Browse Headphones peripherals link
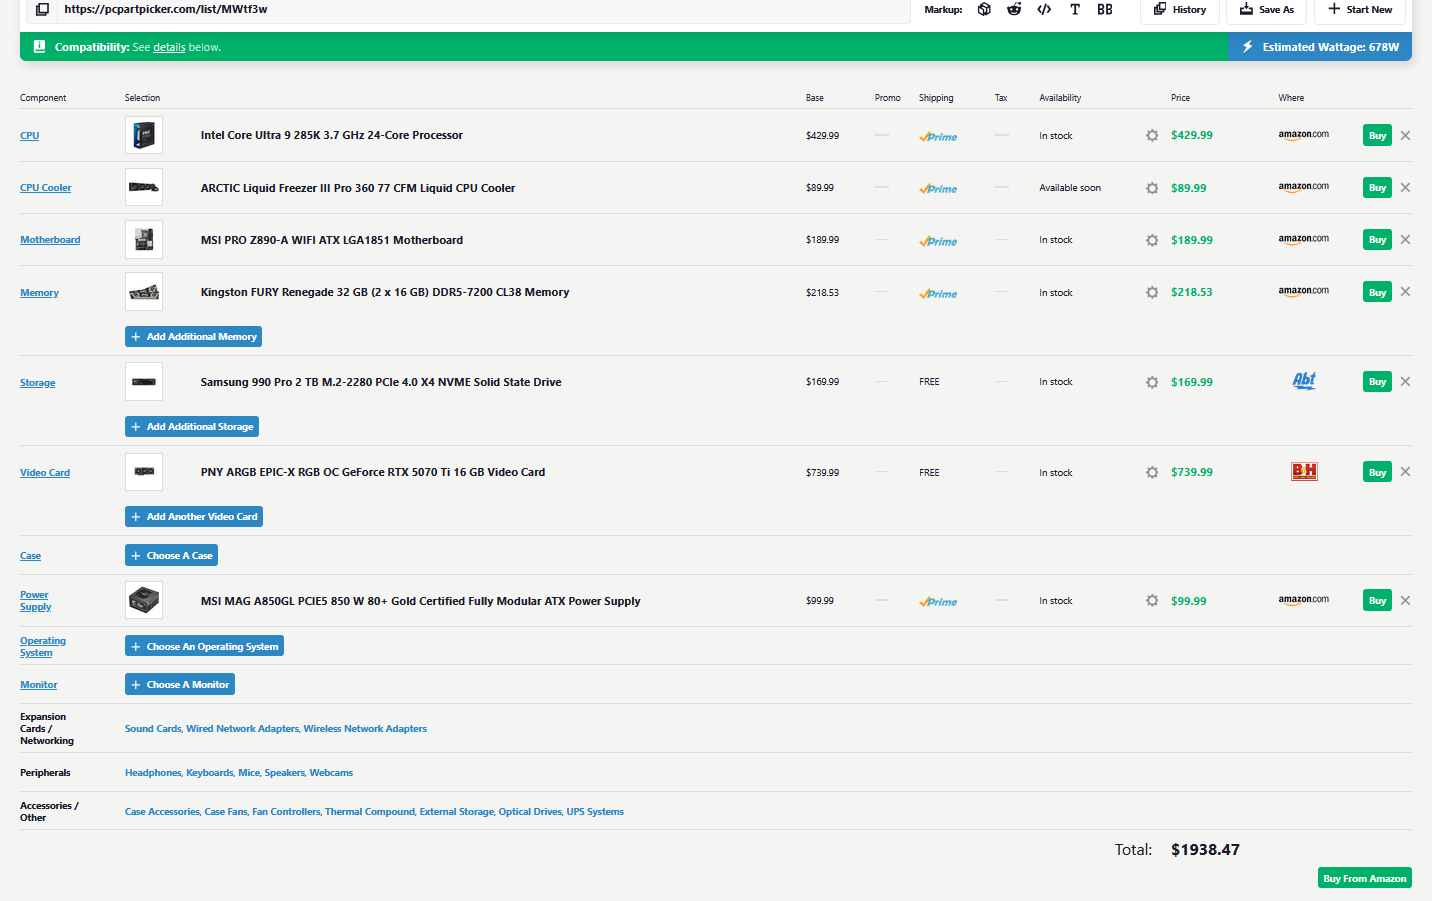 click(153, 773)
